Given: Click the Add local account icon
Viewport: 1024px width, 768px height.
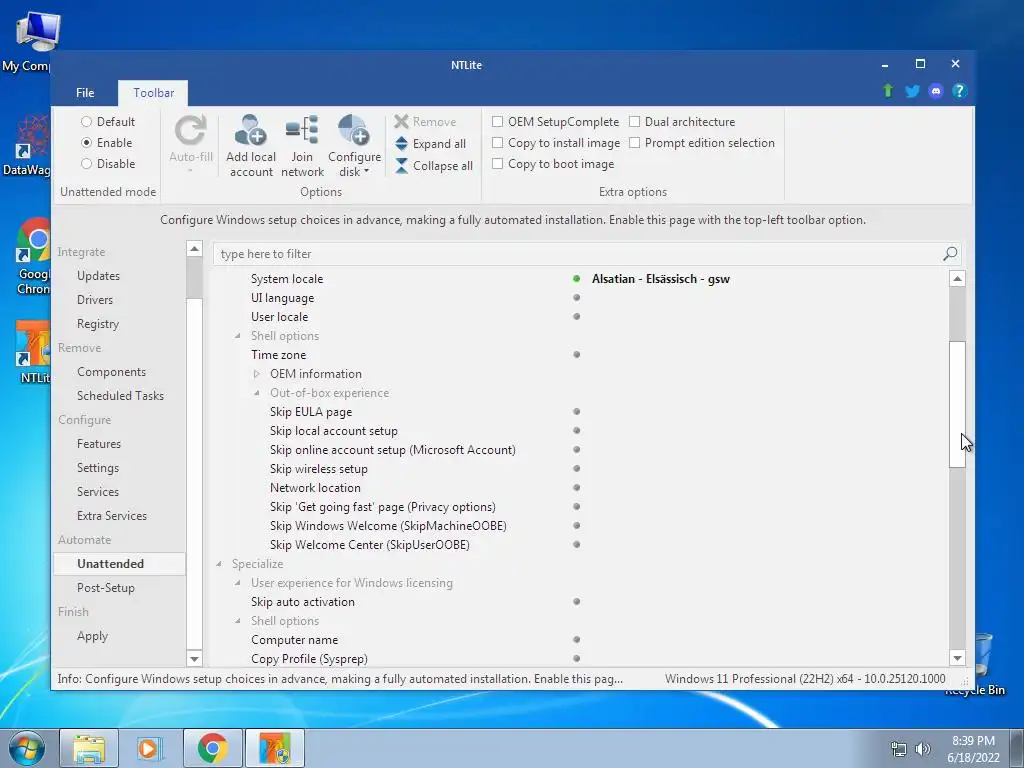Looking at the screenshot, I should pos(250,130).
